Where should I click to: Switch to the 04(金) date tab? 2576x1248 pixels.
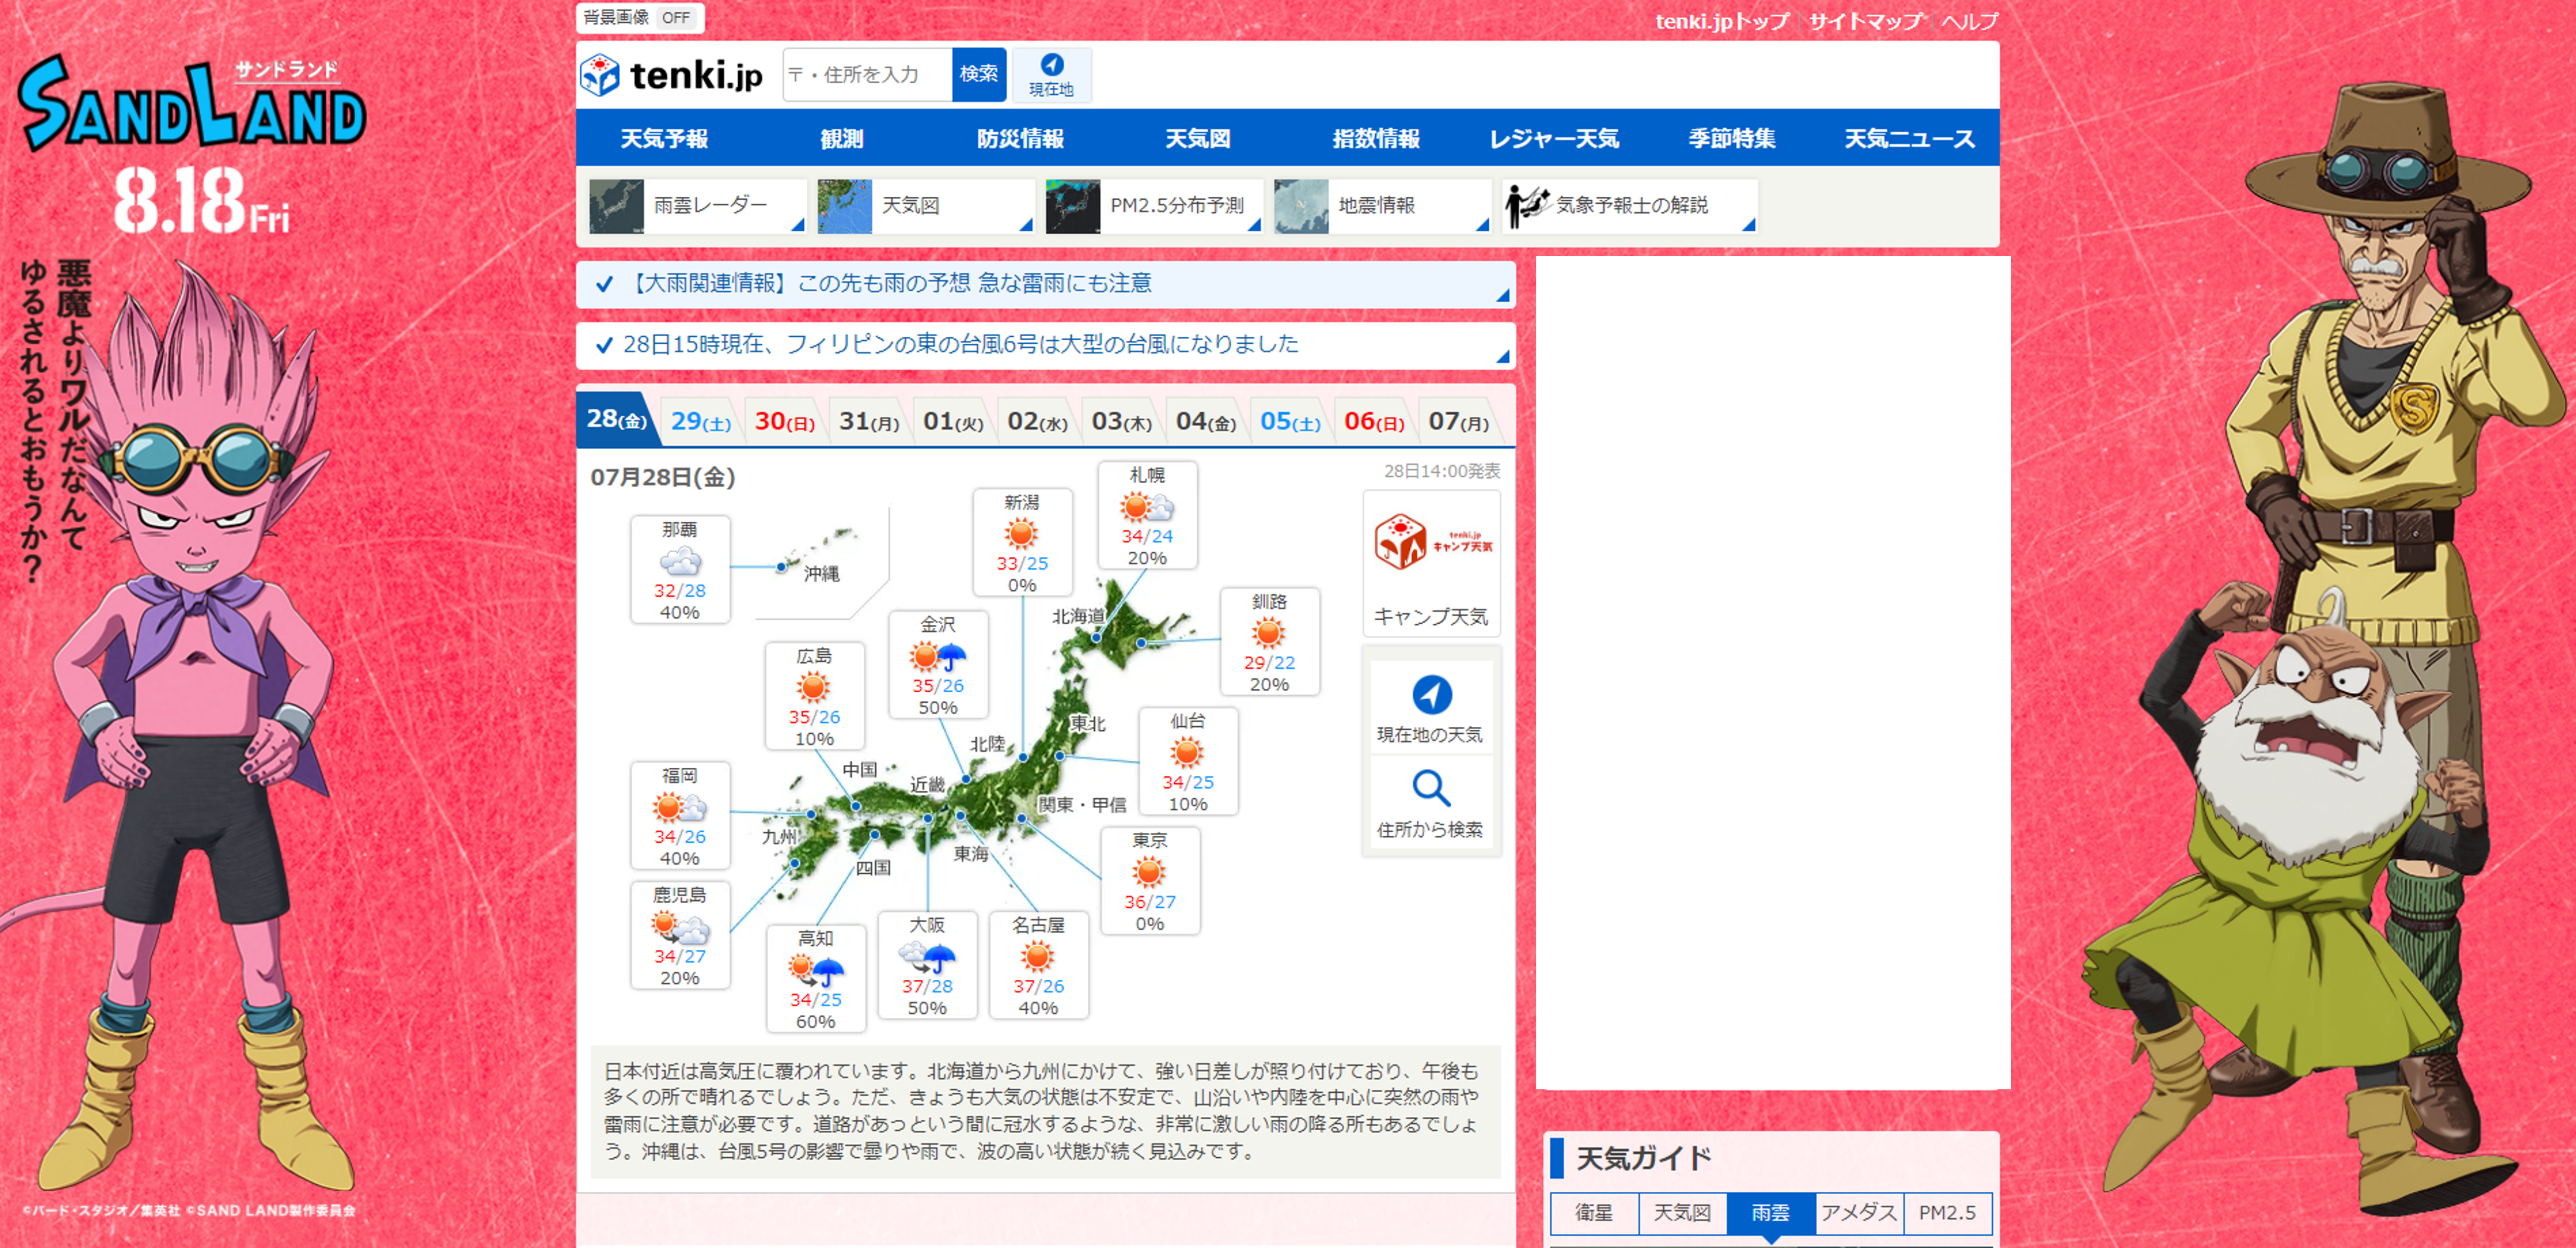coord(1206,421)
